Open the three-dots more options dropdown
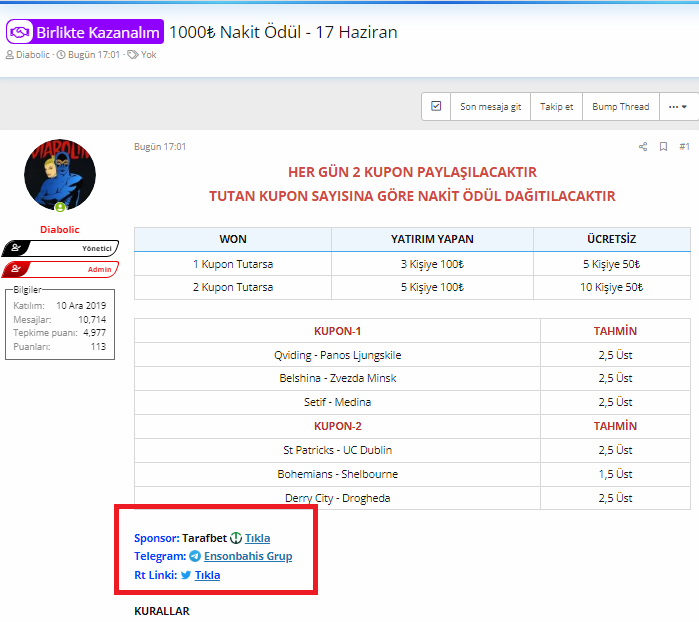 [x=678, y=107]
